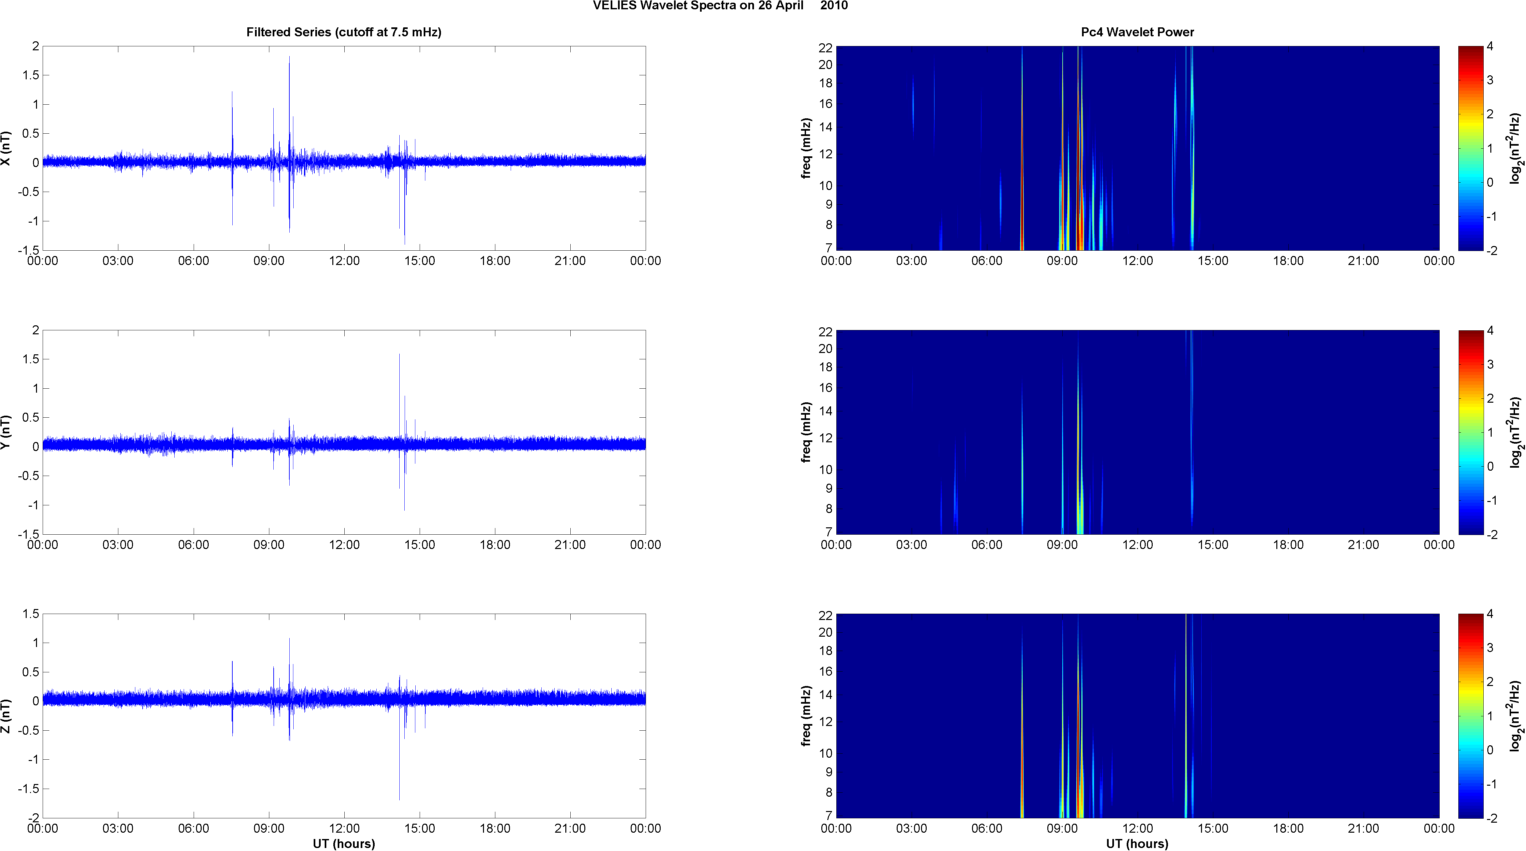Screen dimensions: 1526x851
Task: Select the Pc4 Wavelet Power title
Action: (1137, 32)
